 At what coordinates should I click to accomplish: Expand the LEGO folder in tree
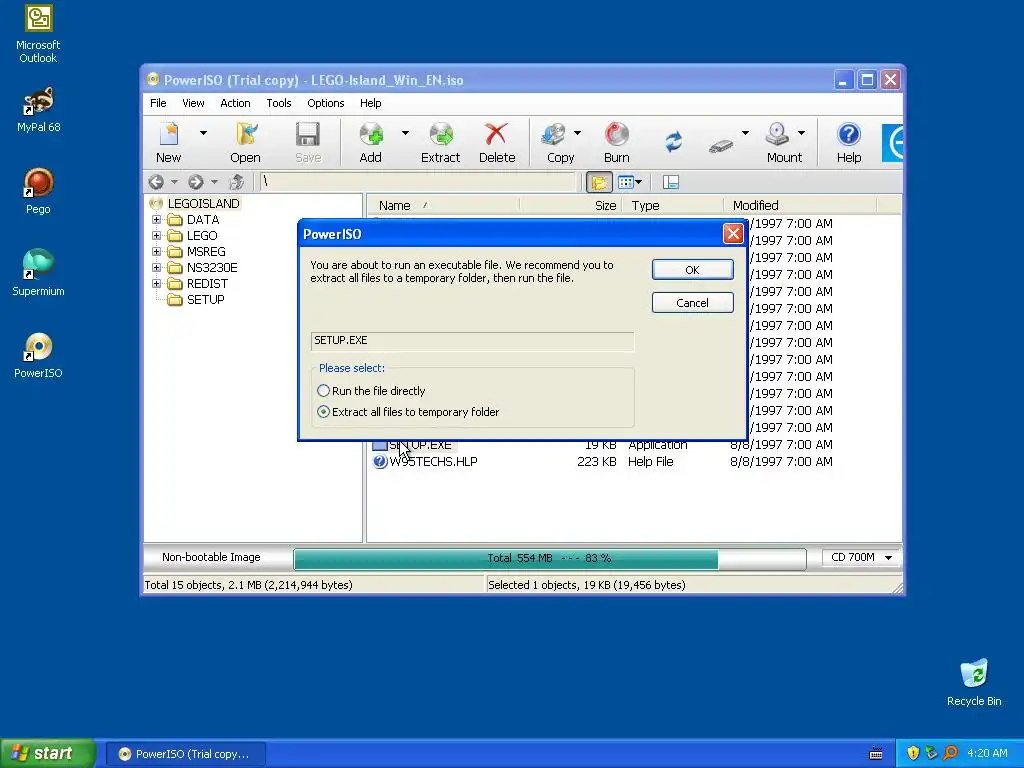click(x=157, y=235)
